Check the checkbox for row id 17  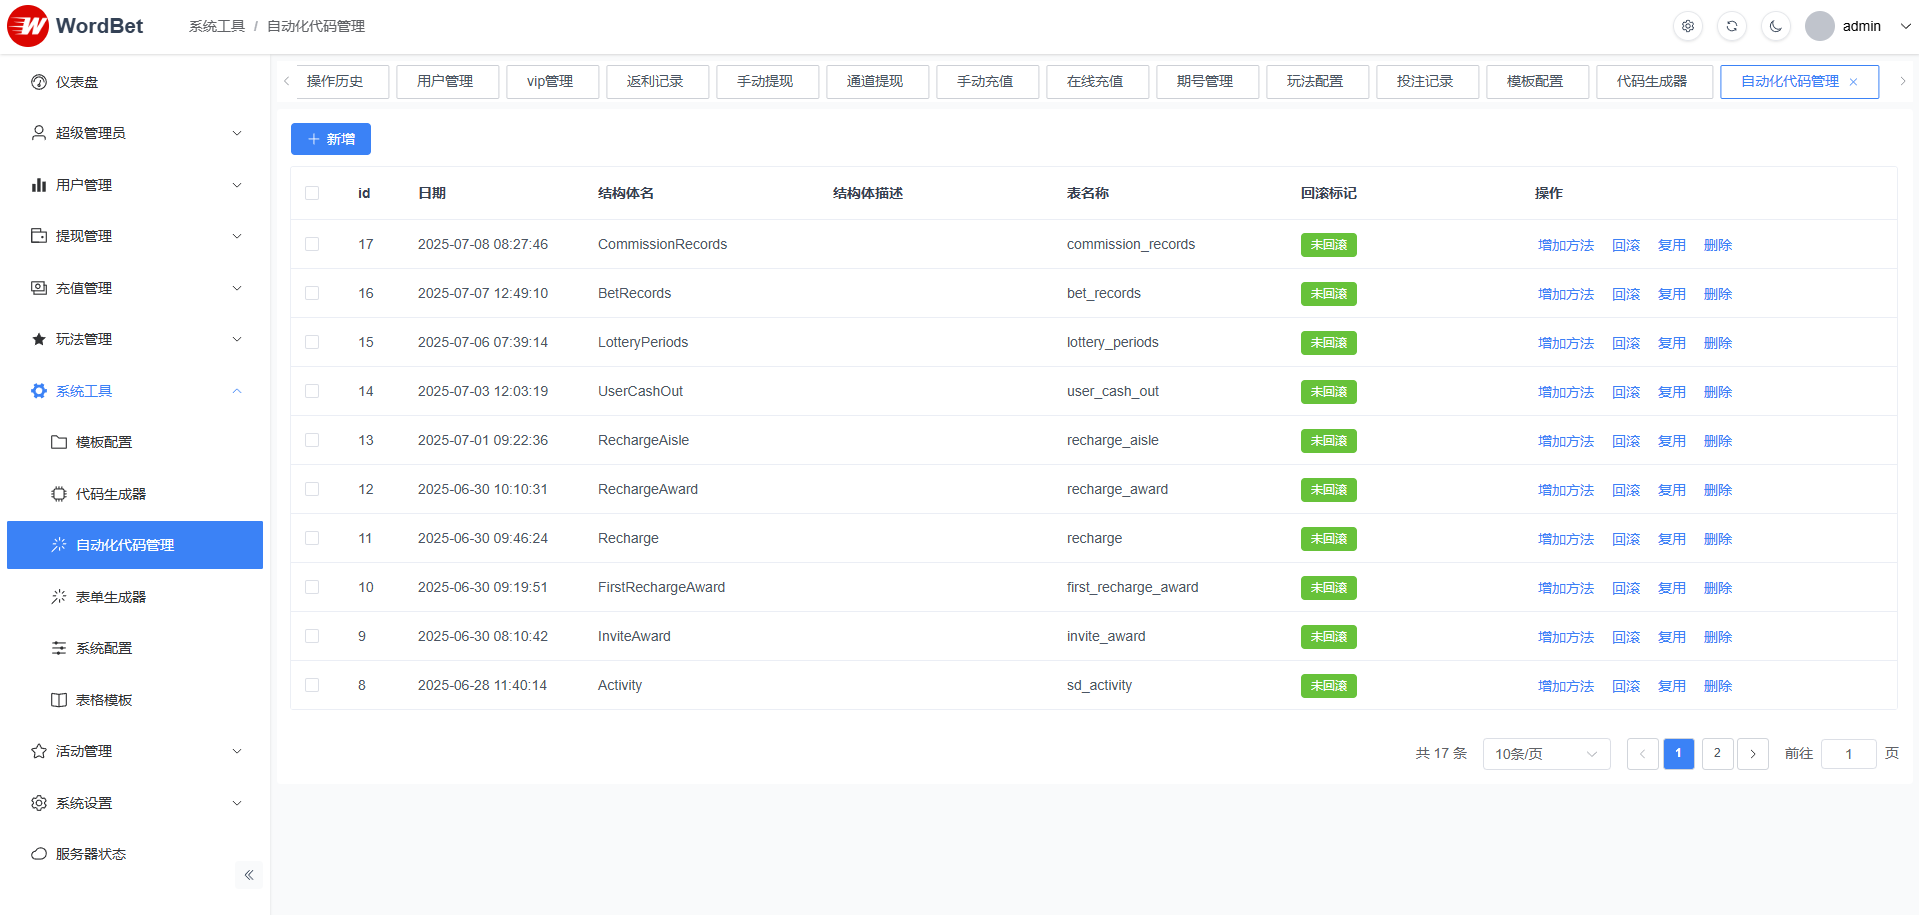(312, 244)
